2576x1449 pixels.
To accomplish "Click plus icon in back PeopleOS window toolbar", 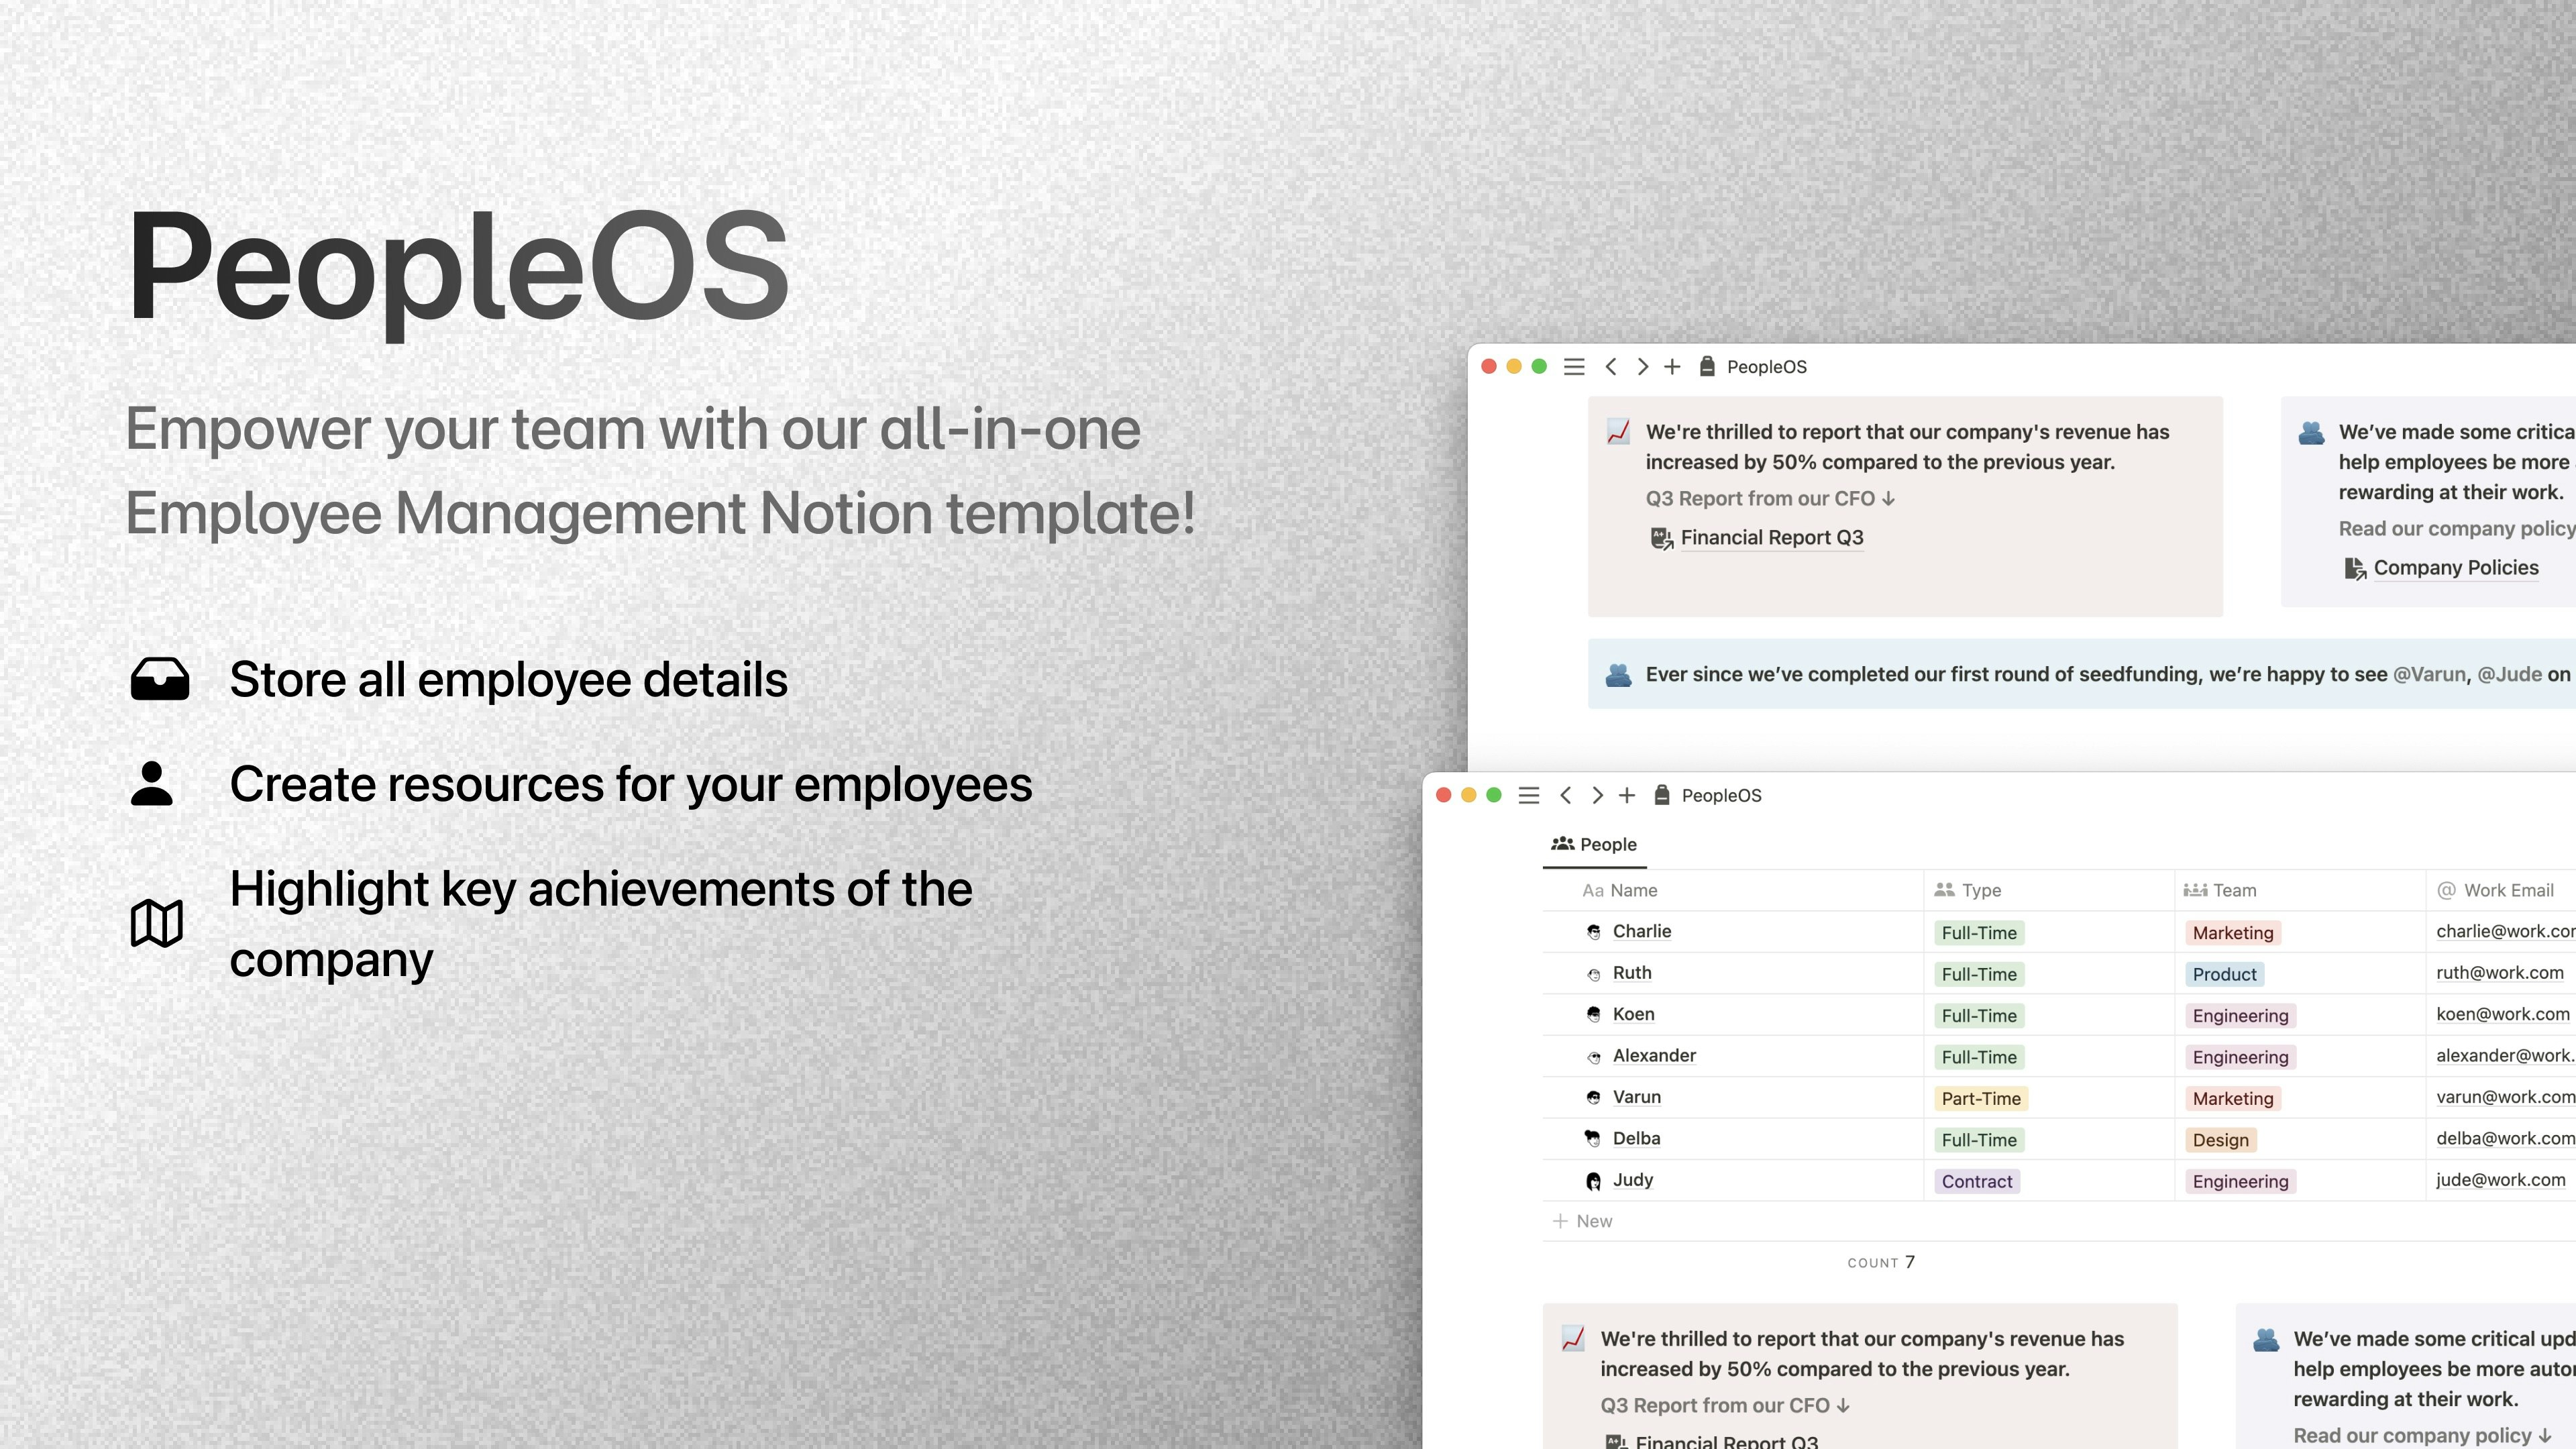I will 1672,367.
